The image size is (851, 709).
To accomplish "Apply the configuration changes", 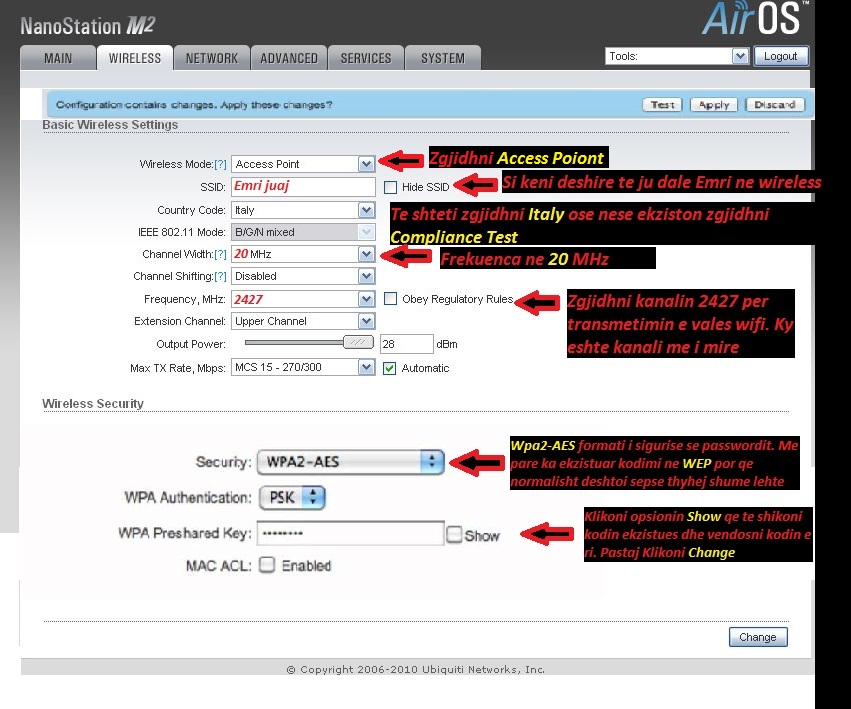I will 714,105.
